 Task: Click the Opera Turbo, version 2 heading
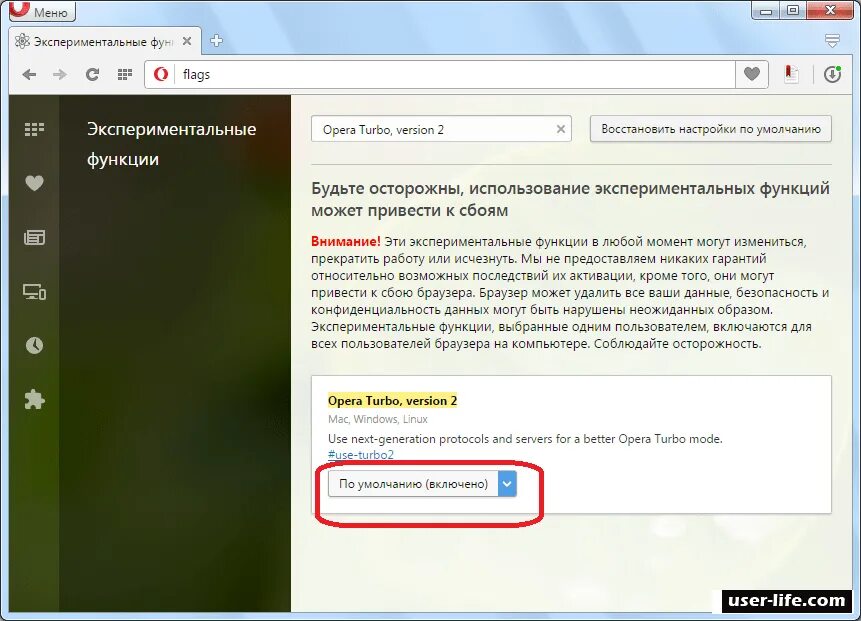click(x=392, y=401)
